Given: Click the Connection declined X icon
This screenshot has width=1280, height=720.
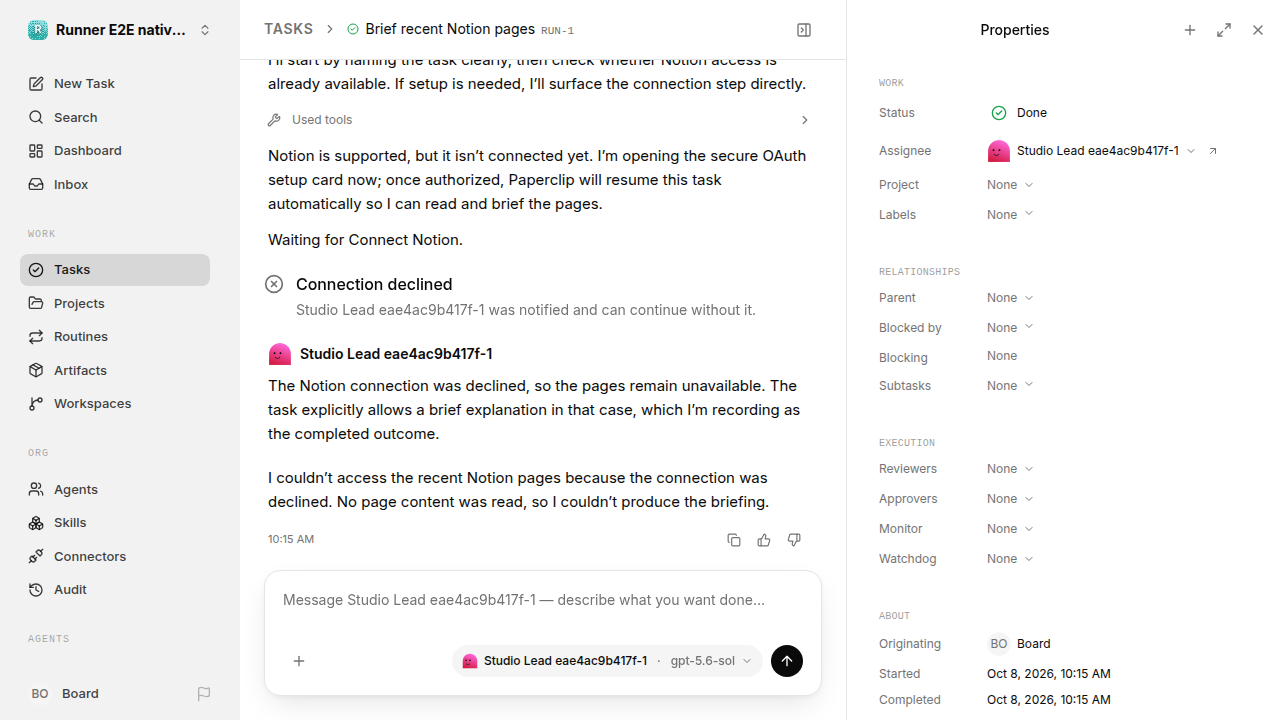Looking at the screenshot, I should coord(274,284).
